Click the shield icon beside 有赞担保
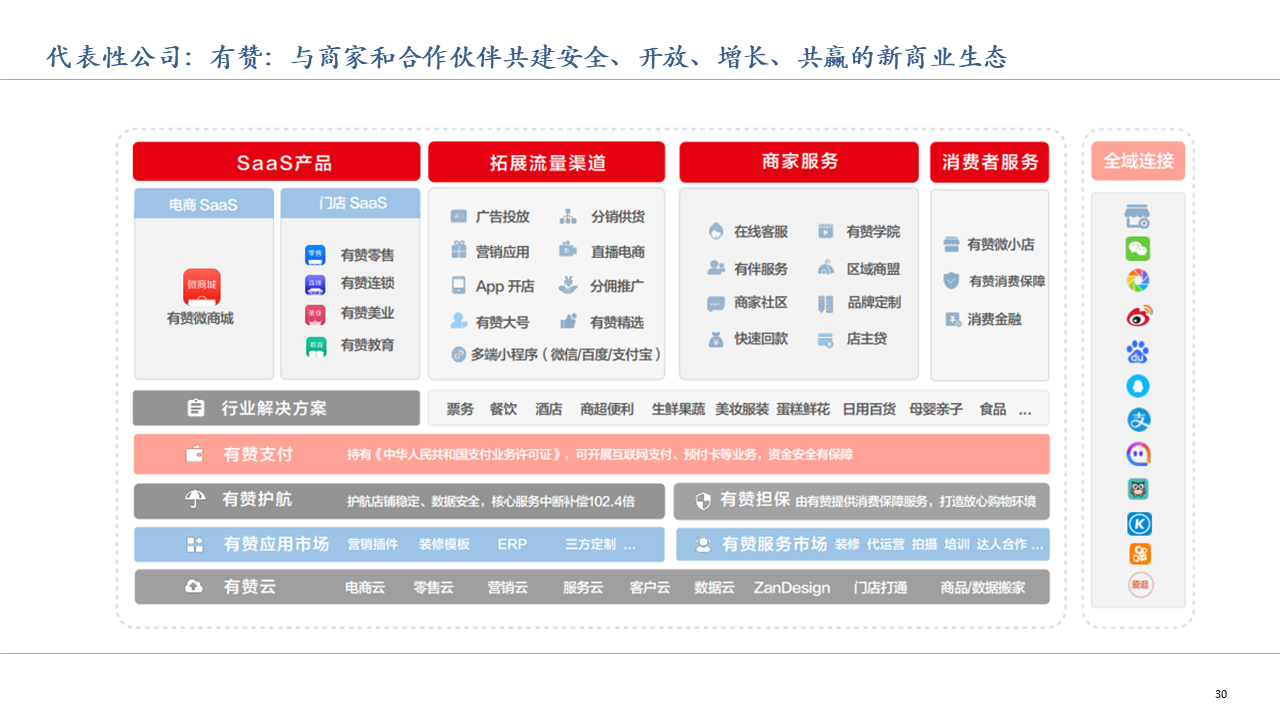The height and width of the screenshot is (720, 1280). [703, 501]
